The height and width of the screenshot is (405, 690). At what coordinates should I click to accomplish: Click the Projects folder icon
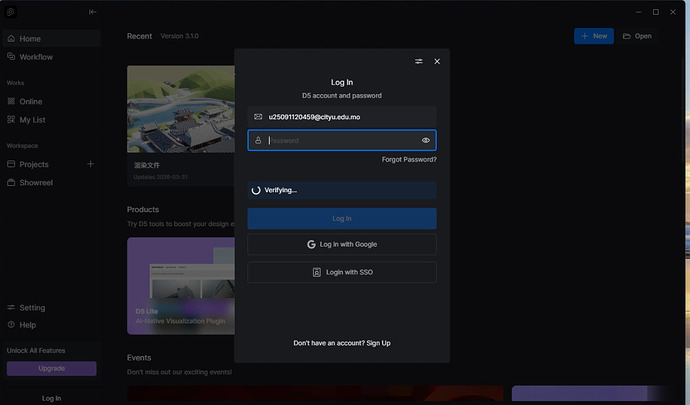(11, 164)
